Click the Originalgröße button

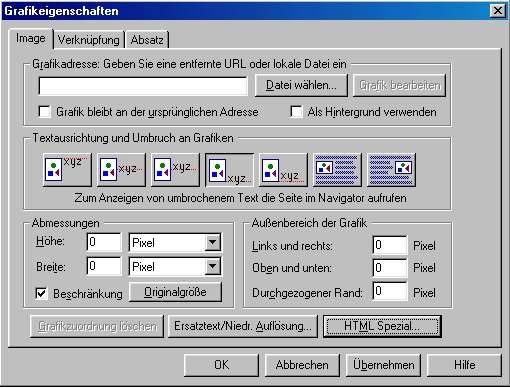pyautogui.click(x=175, y=292)
